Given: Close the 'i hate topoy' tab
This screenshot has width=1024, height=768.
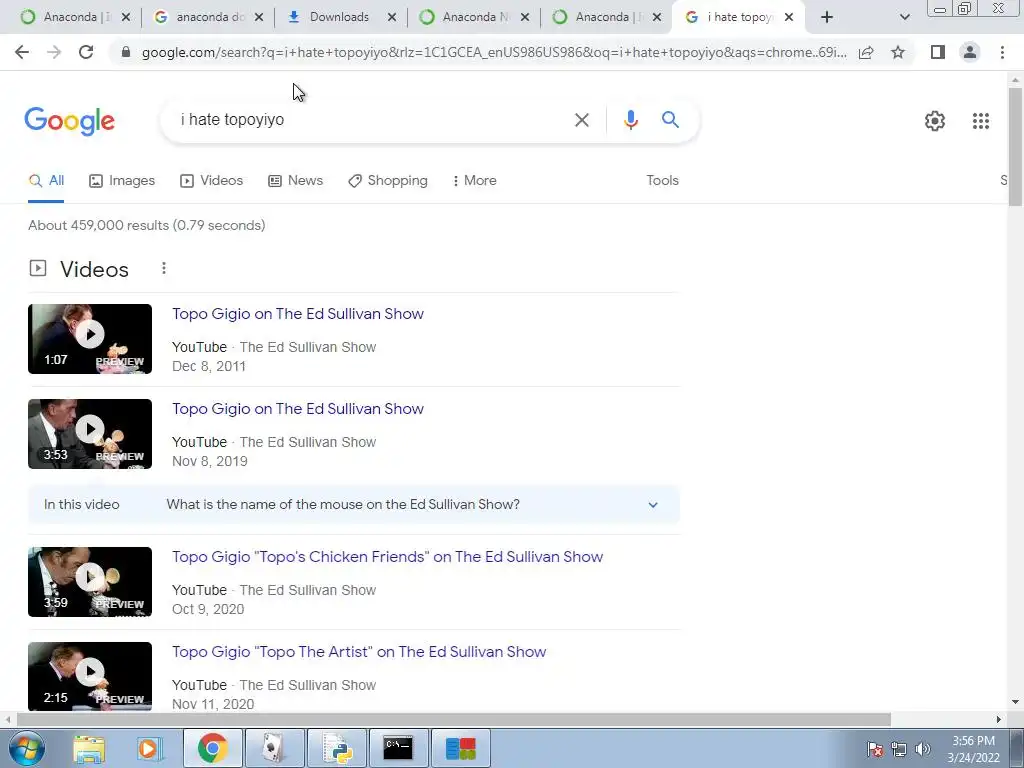Looking at the screenshot, I should [x=789, y=18].
